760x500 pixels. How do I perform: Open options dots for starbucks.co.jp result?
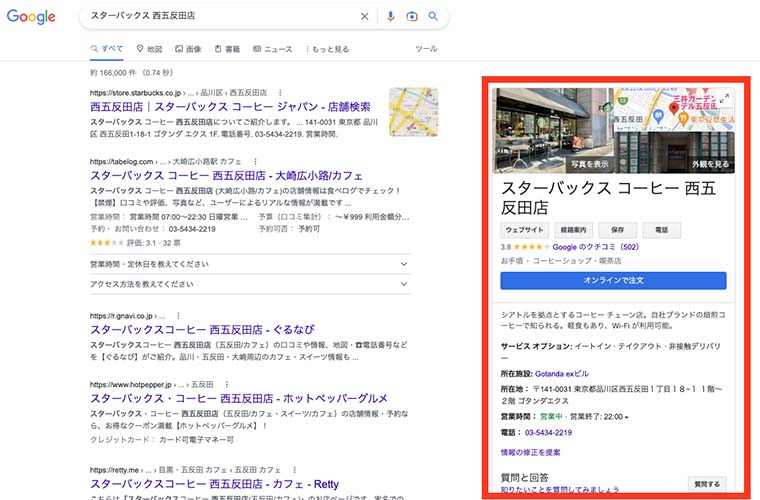(280, 93)
